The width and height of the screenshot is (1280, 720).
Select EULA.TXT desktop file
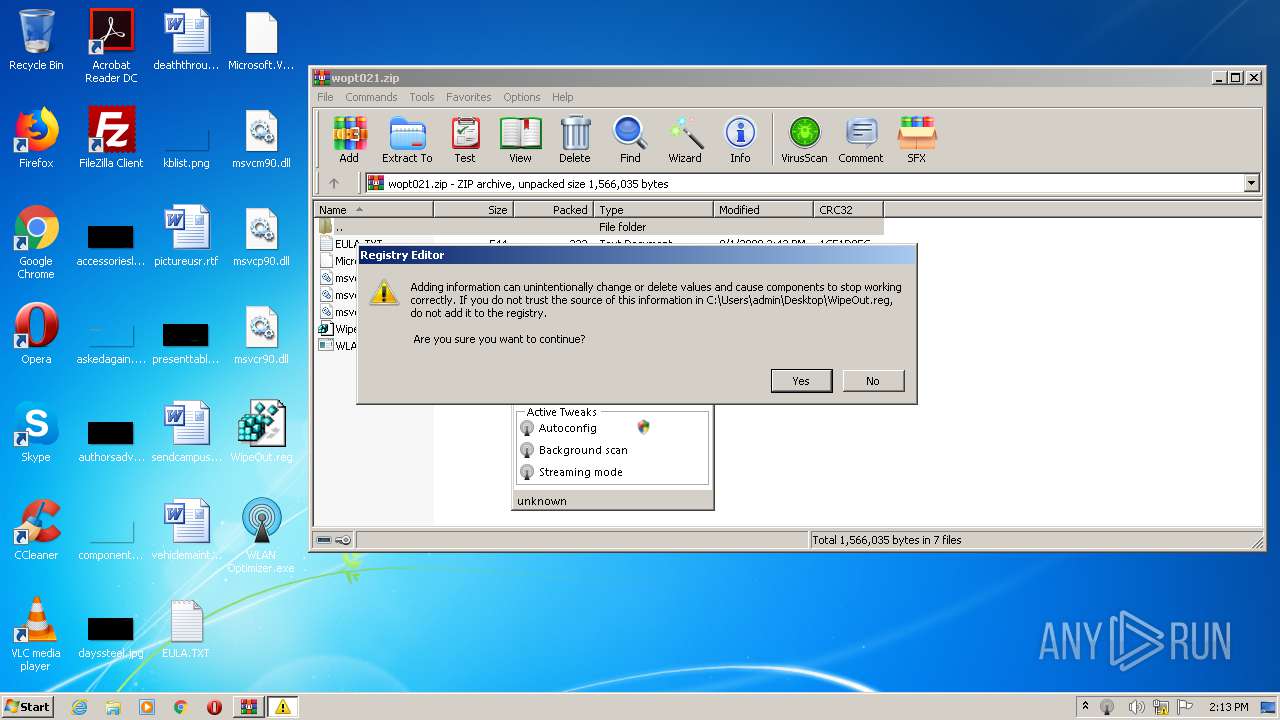pyautogui.click(x=186, y=628)
